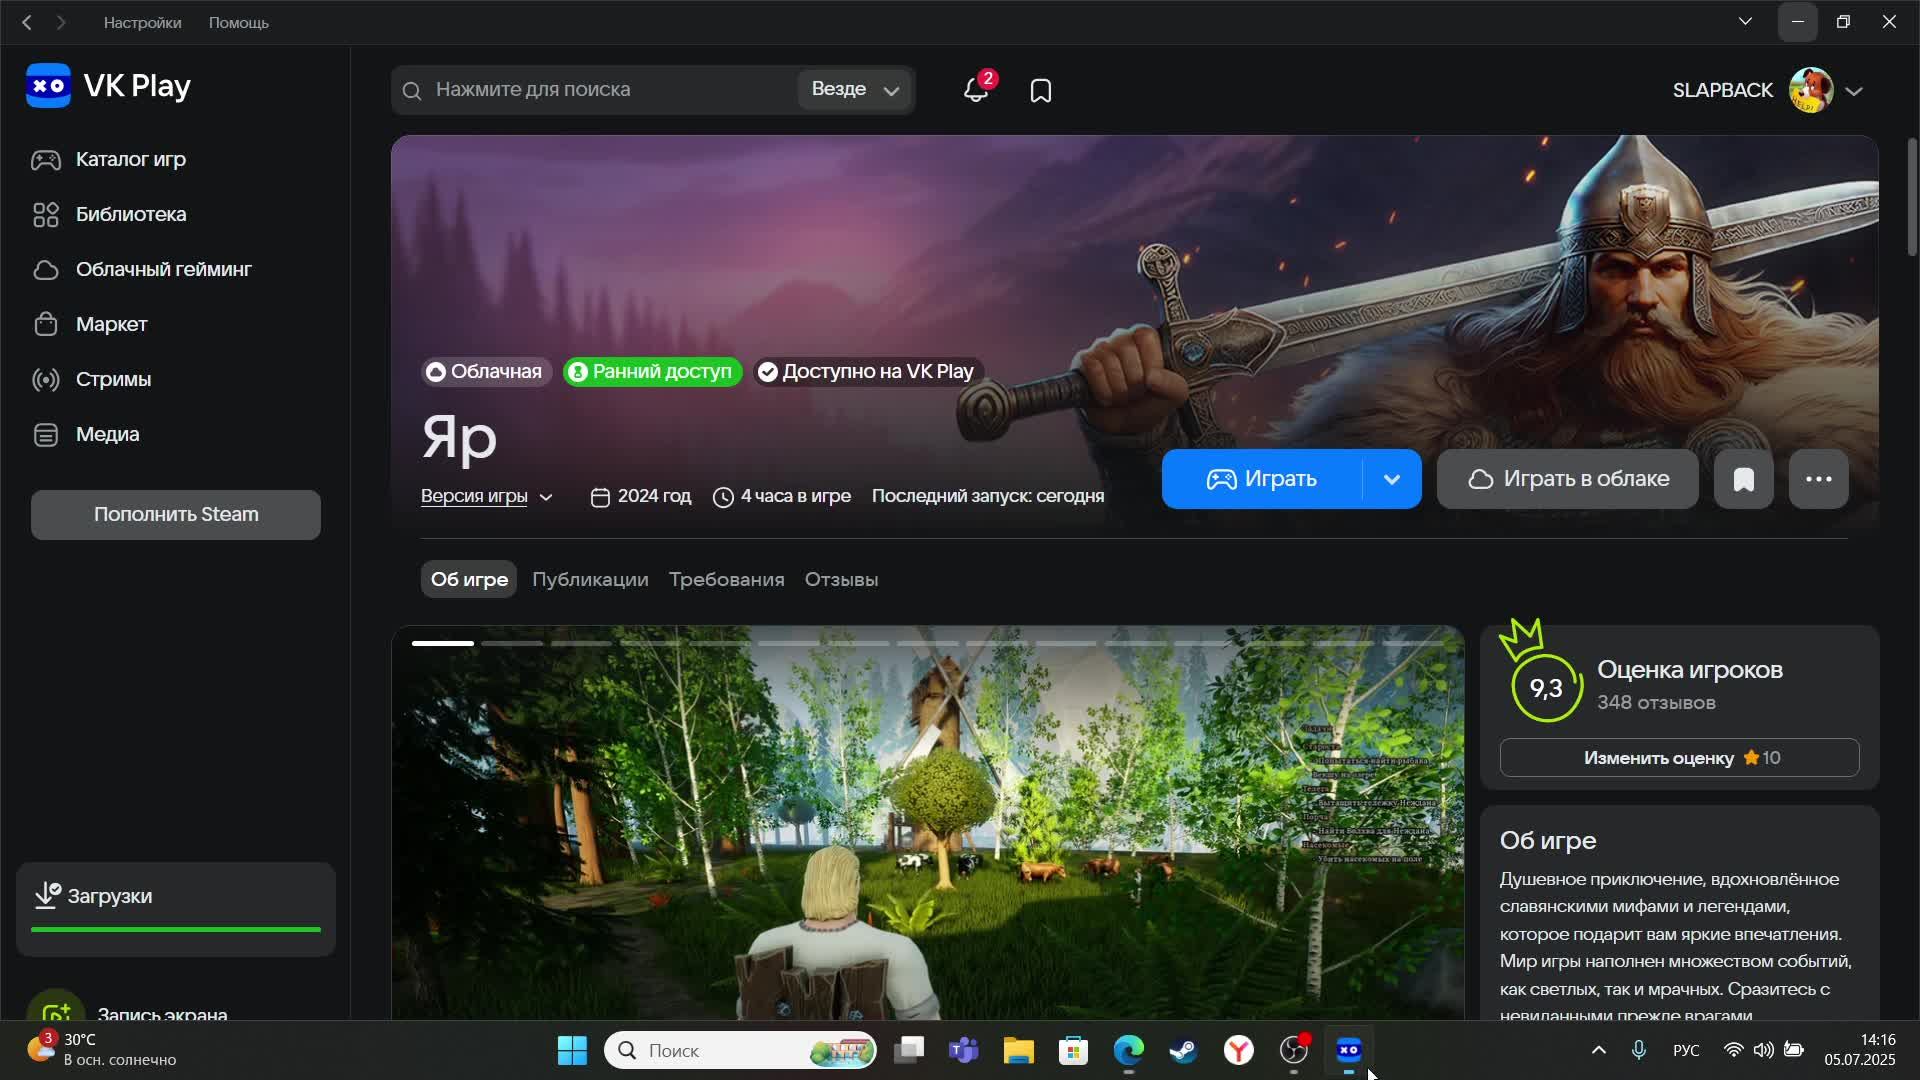Open Steam from the taskbar
This screenshot has height=1080, width=1920.
(x=1184, y=1050)
